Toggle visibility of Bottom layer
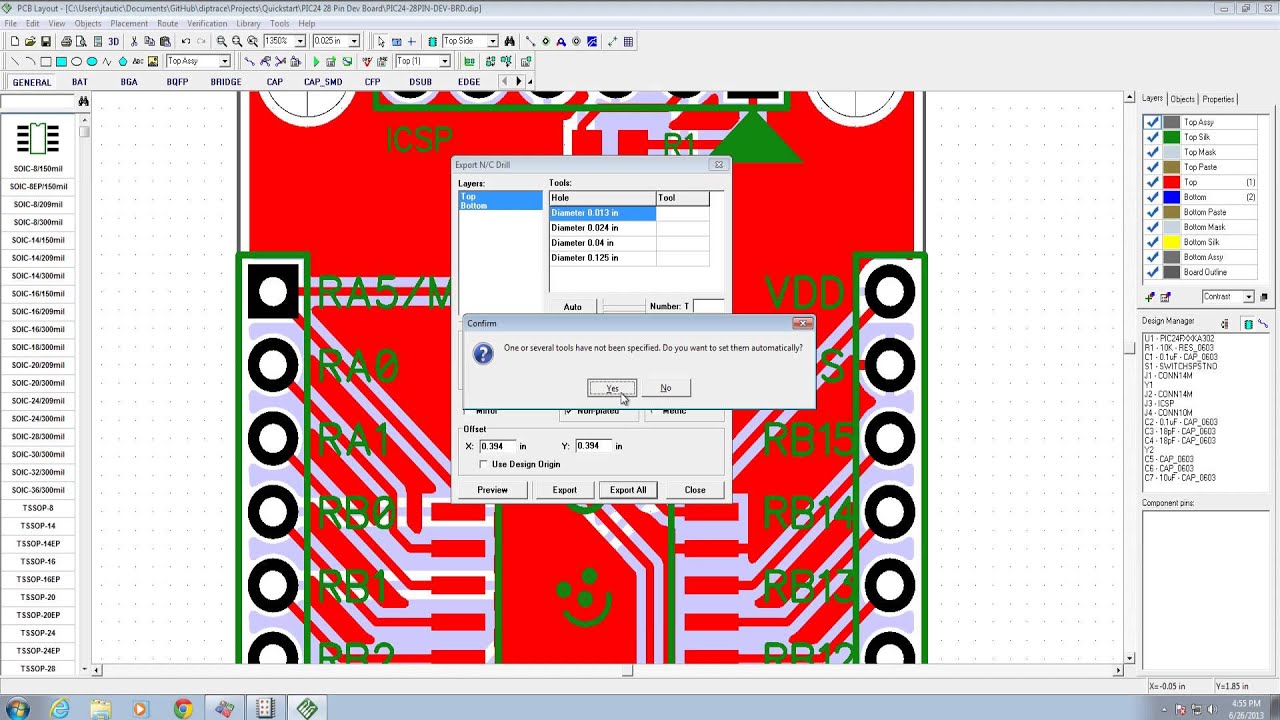 (1152, 197)
